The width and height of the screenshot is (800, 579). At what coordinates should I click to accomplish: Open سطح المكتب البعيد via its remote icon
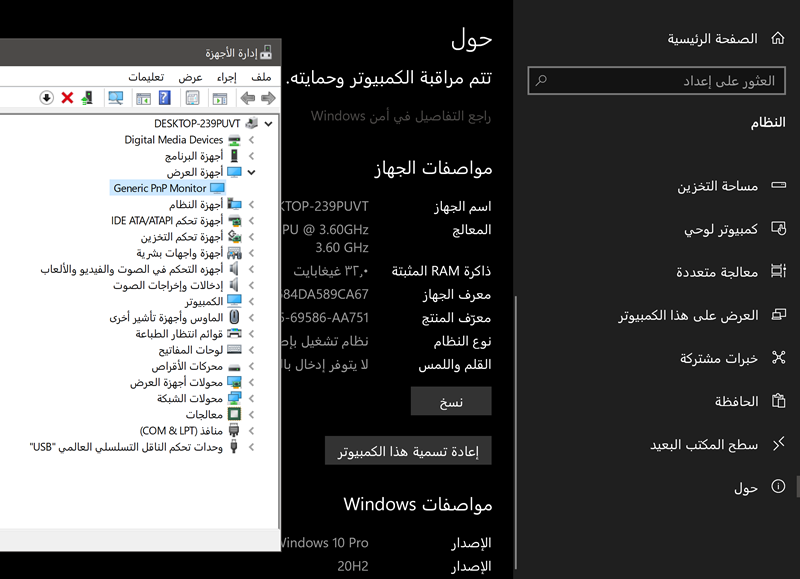click(x=779, y=444)
